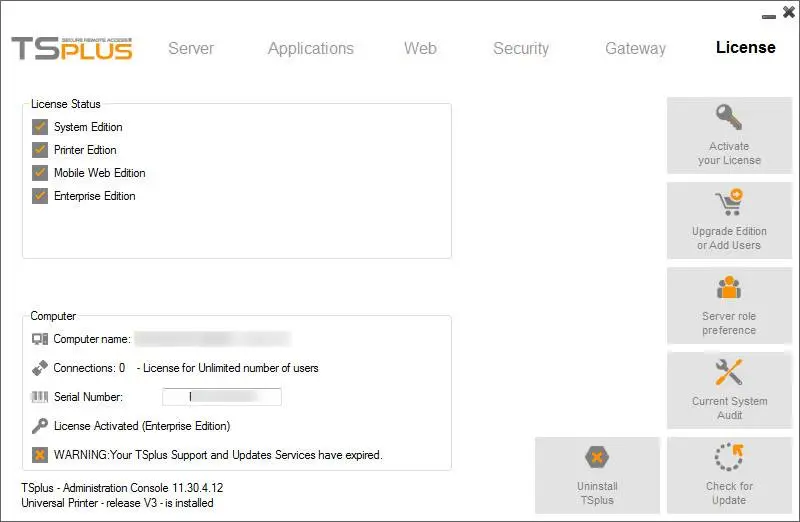
Task: Click the blurred Computer name value
Action: pos(213,339)
